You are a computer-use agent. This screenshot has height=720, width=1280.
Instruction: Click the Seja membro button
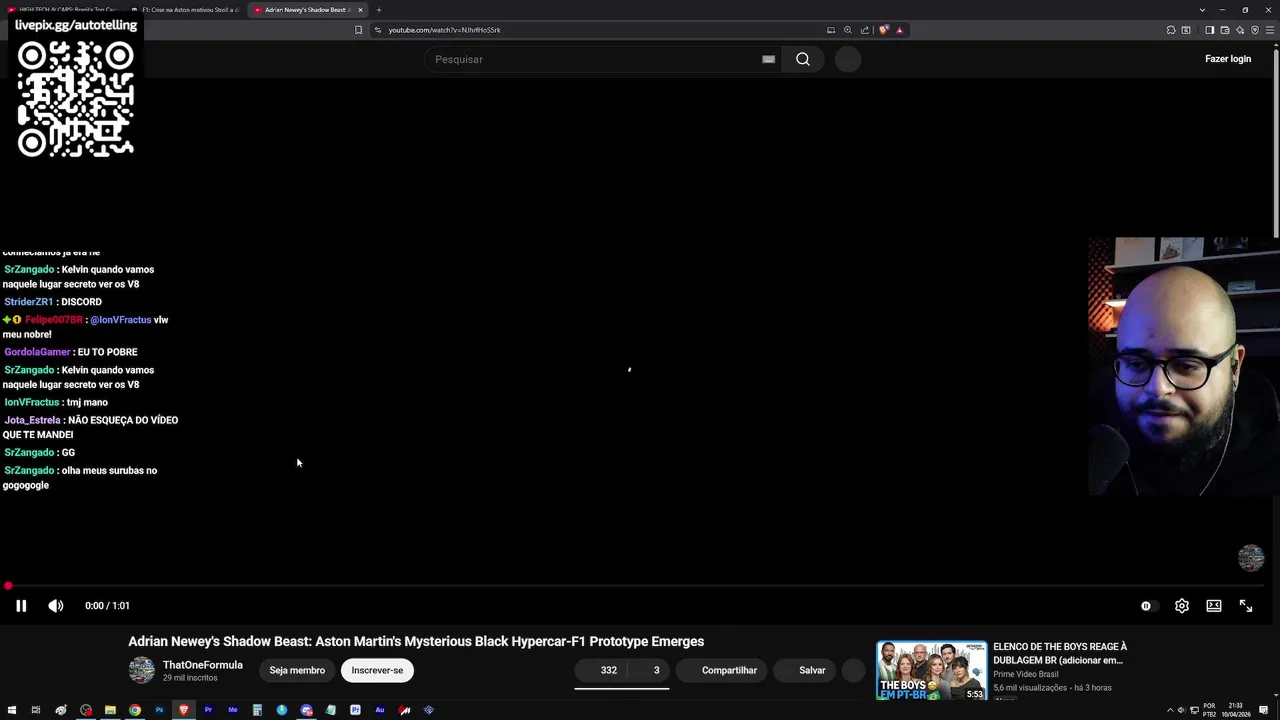coord(297,670)
